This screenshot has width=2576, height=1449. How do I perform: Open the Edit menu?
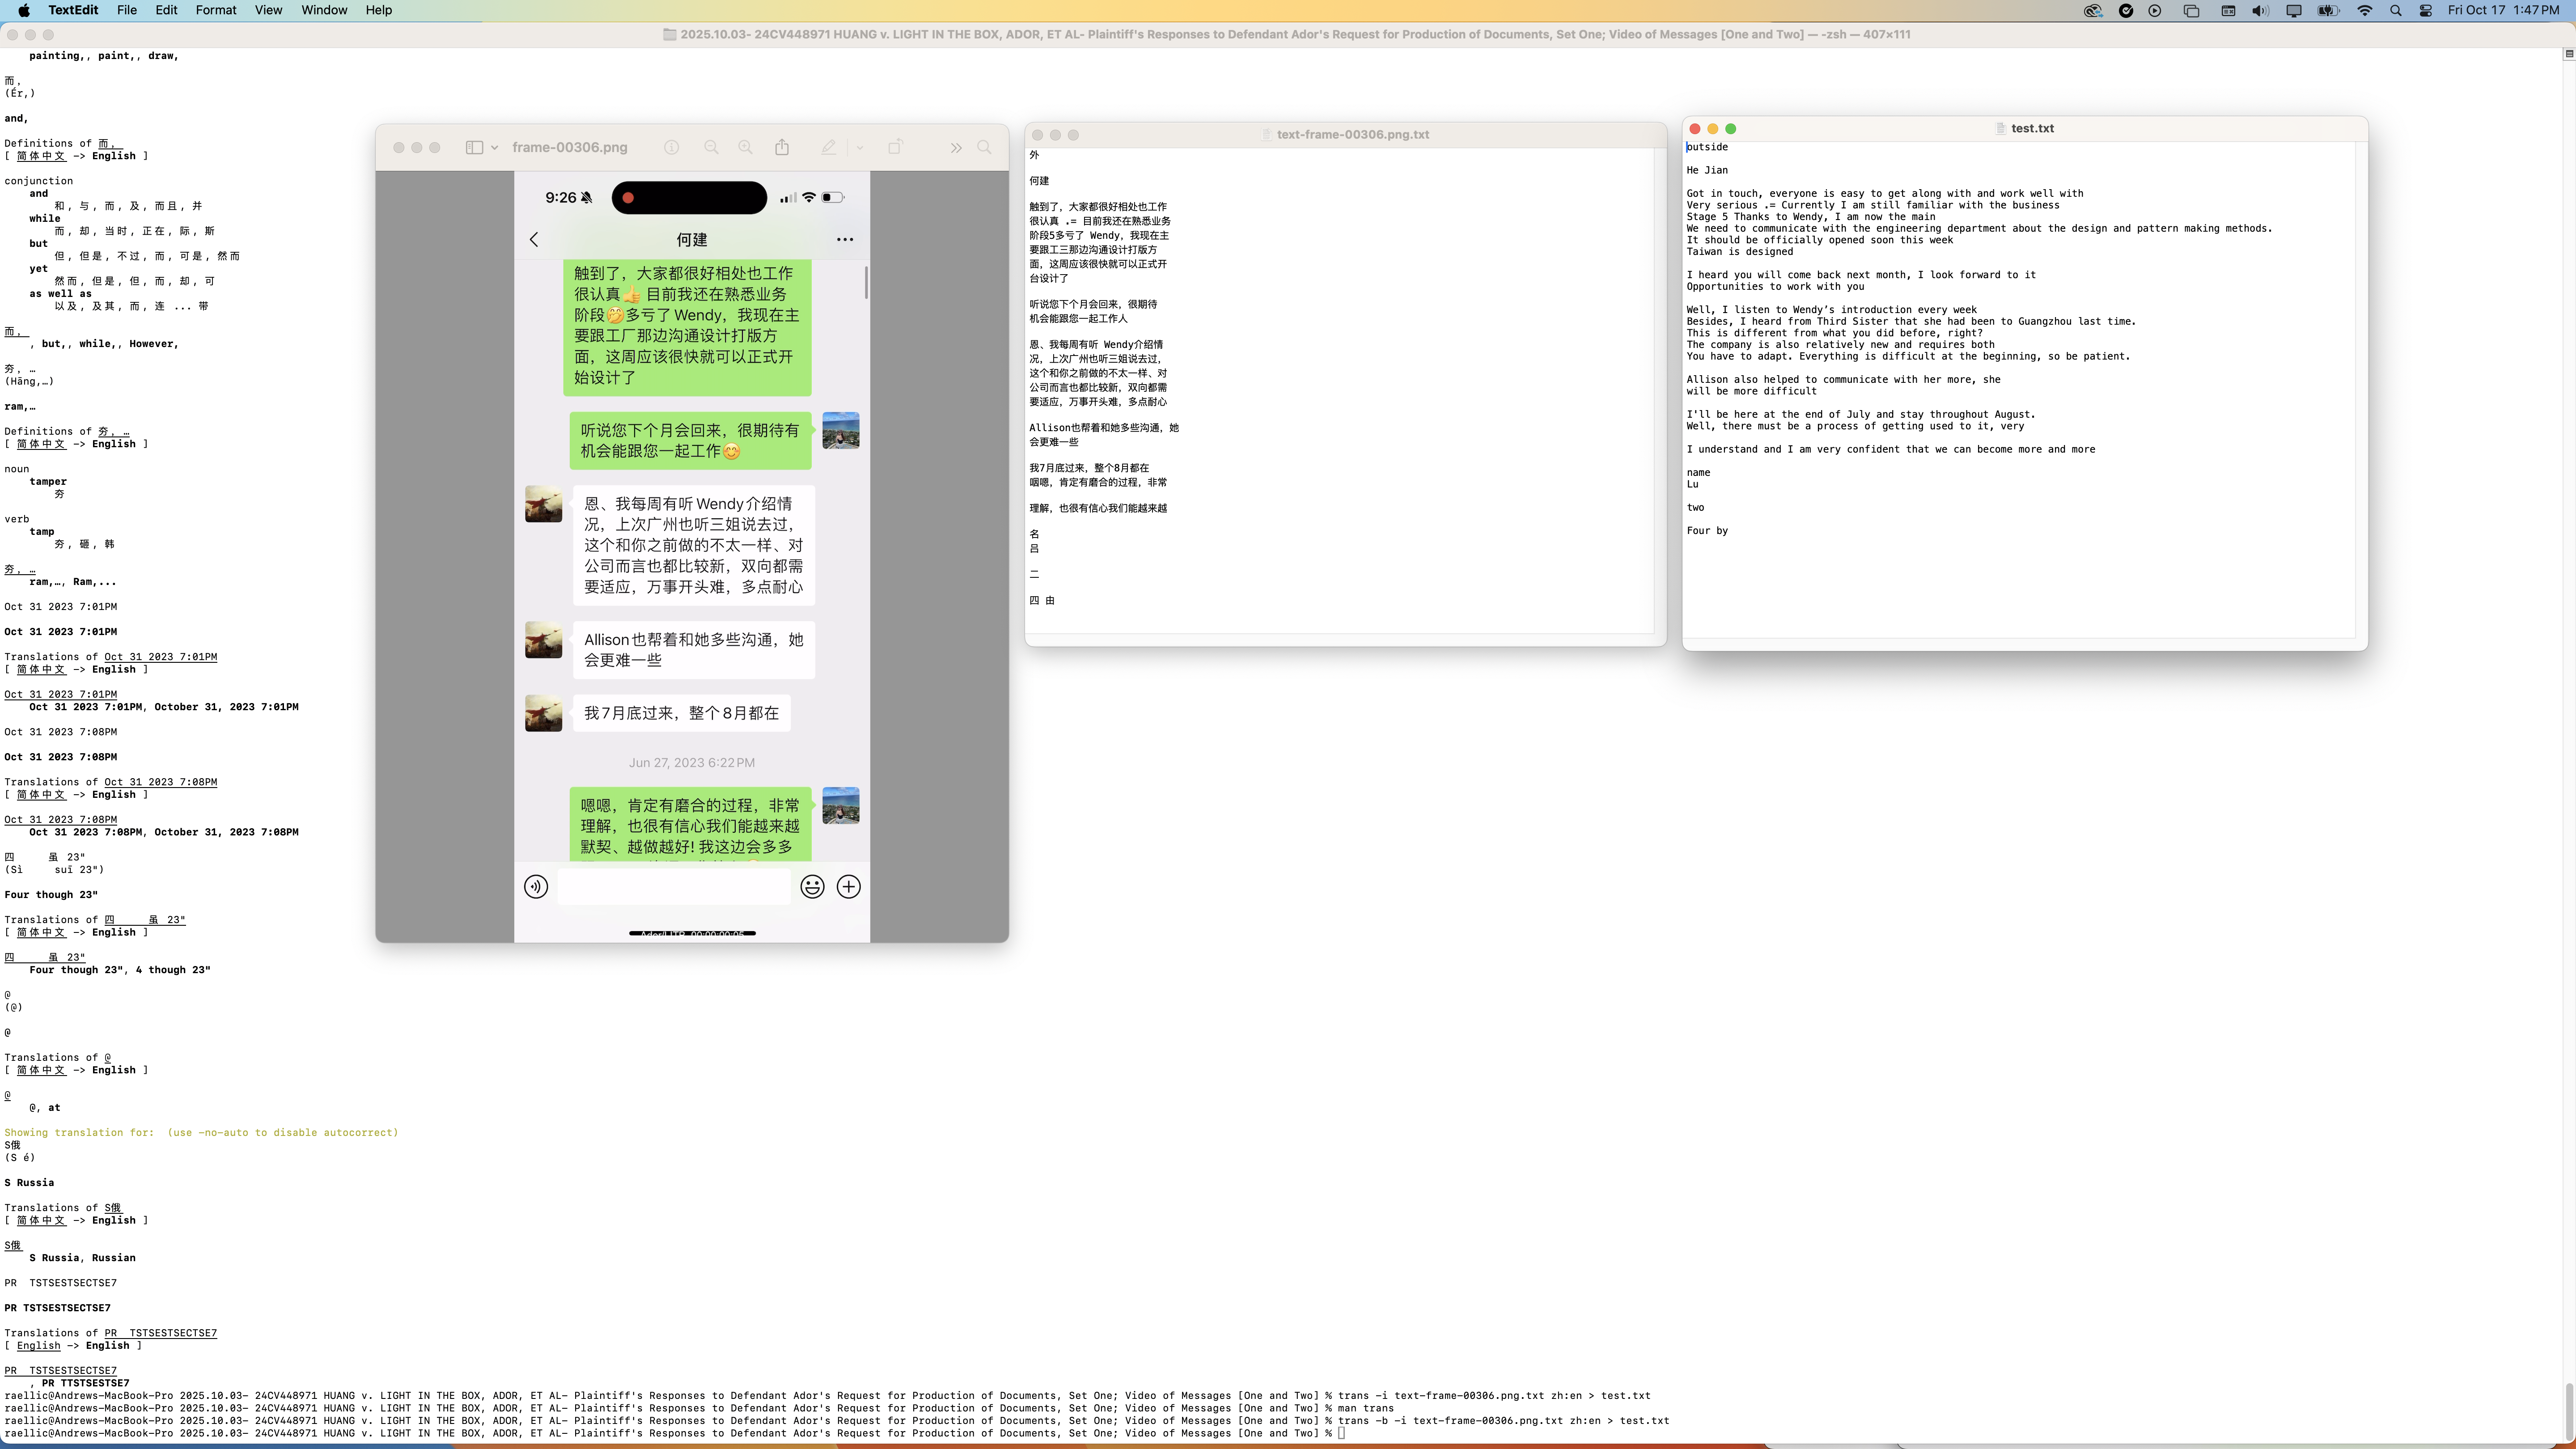[x=166, y=10]
